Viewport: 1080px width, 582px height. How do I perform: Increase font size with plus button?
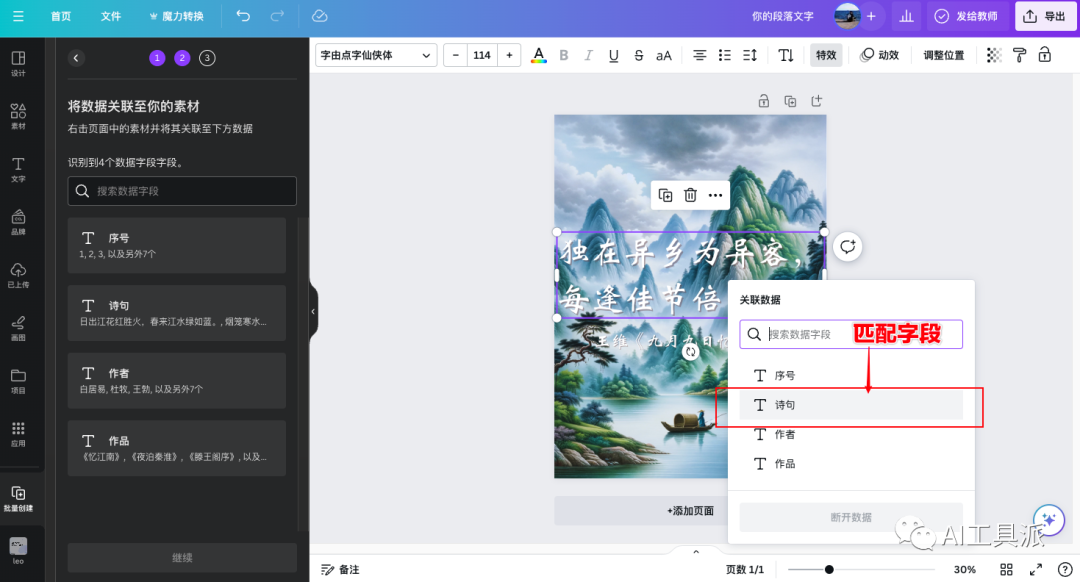click(509, 55)
